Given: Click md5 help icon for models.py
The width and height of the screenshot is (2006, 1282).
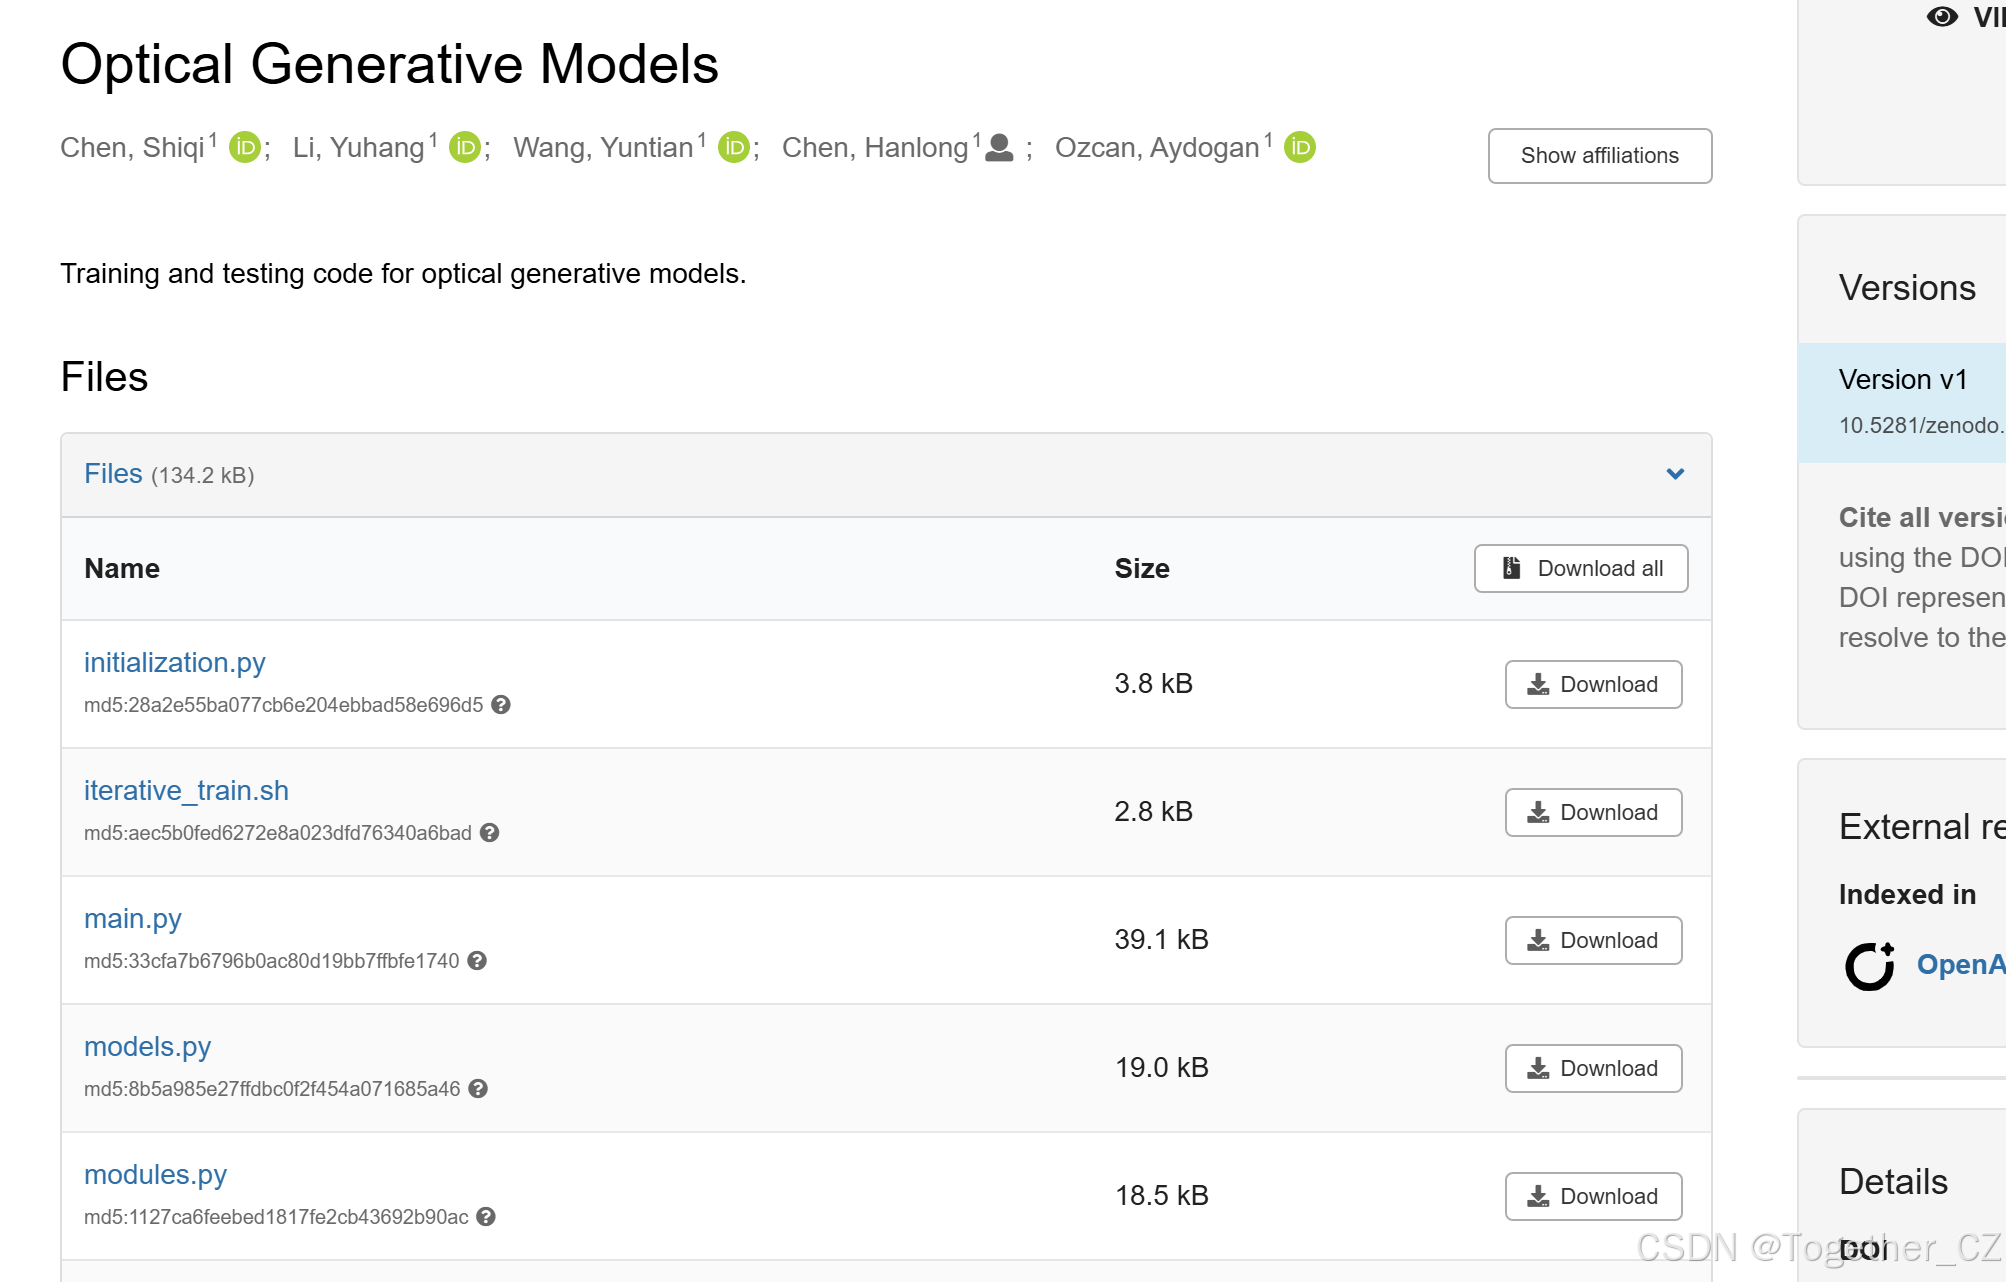Looking at the screenshot, I should [478, 1089].
